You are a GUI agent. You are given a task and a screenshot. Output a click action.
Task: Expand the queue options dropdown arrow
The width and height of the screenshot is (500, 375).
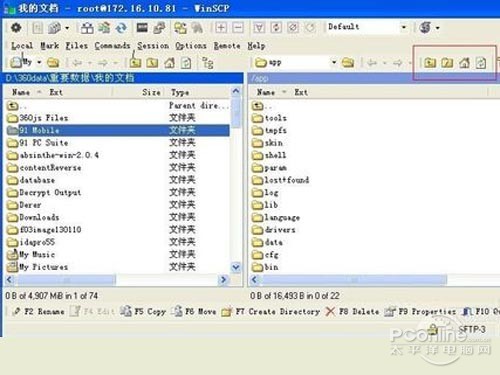pyautogui.click(x=67, y=28)
